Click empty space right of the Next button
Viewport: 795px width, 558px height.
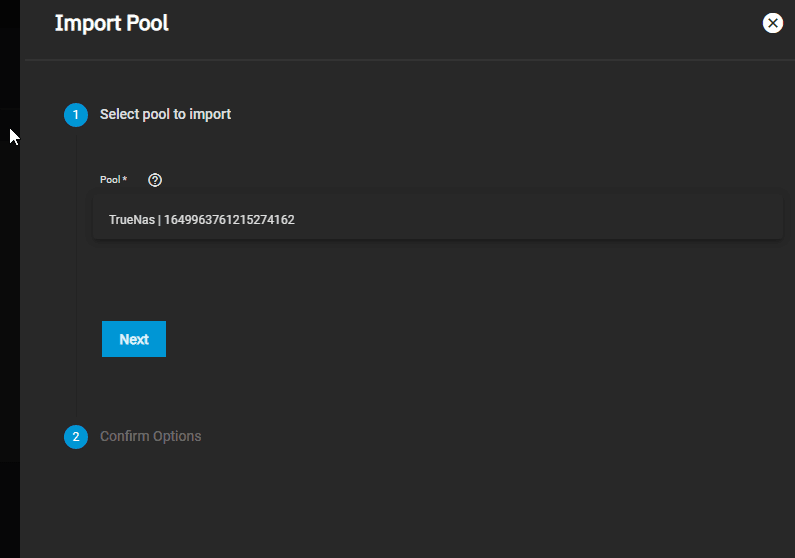pyautogui.click(x=456, y=339)
